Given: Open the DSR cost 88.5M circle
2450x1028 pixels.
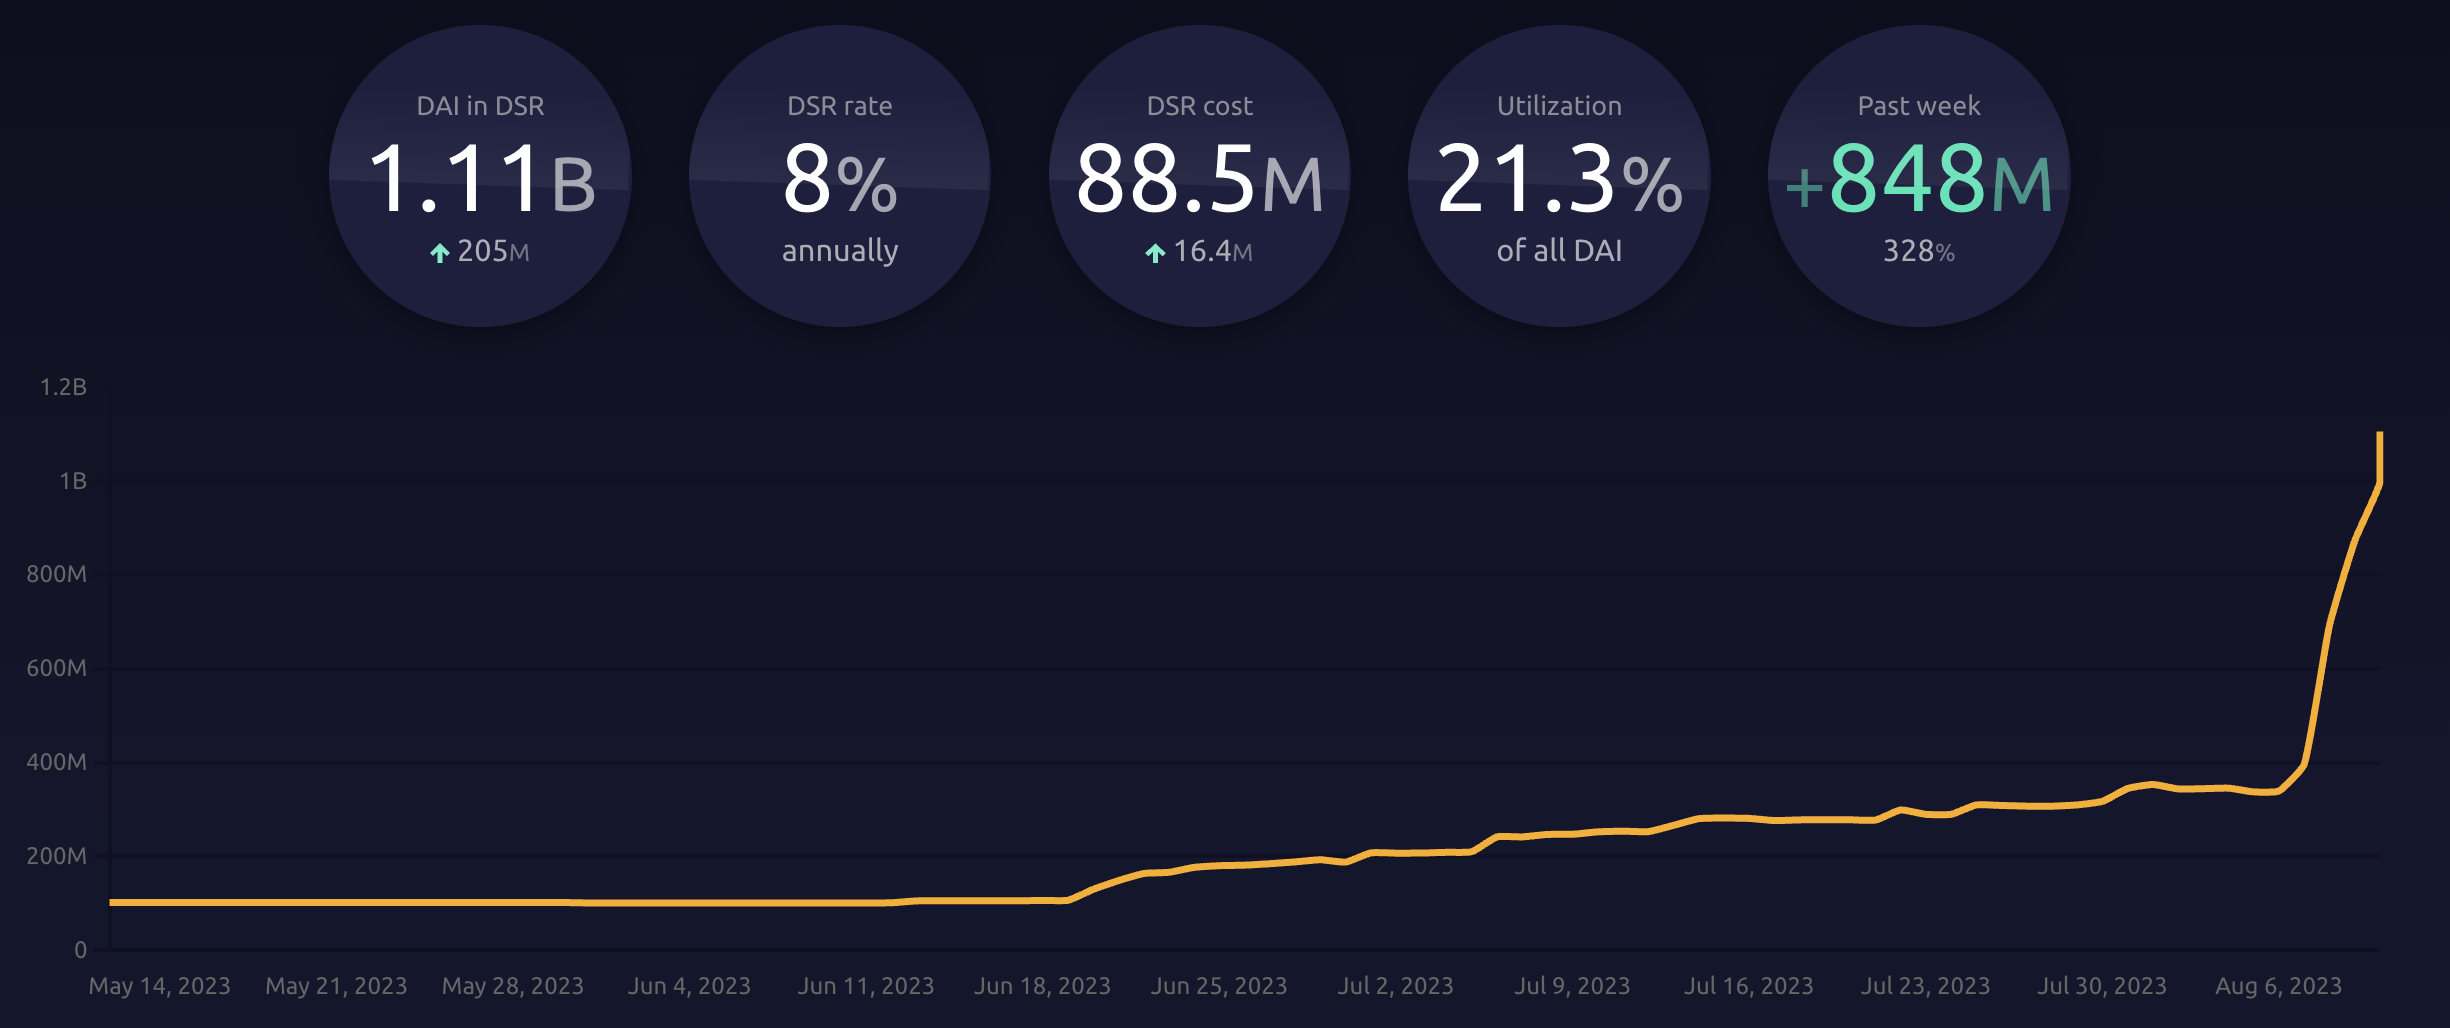Looking at the screenshot, I should click(x=1200, y=178).
